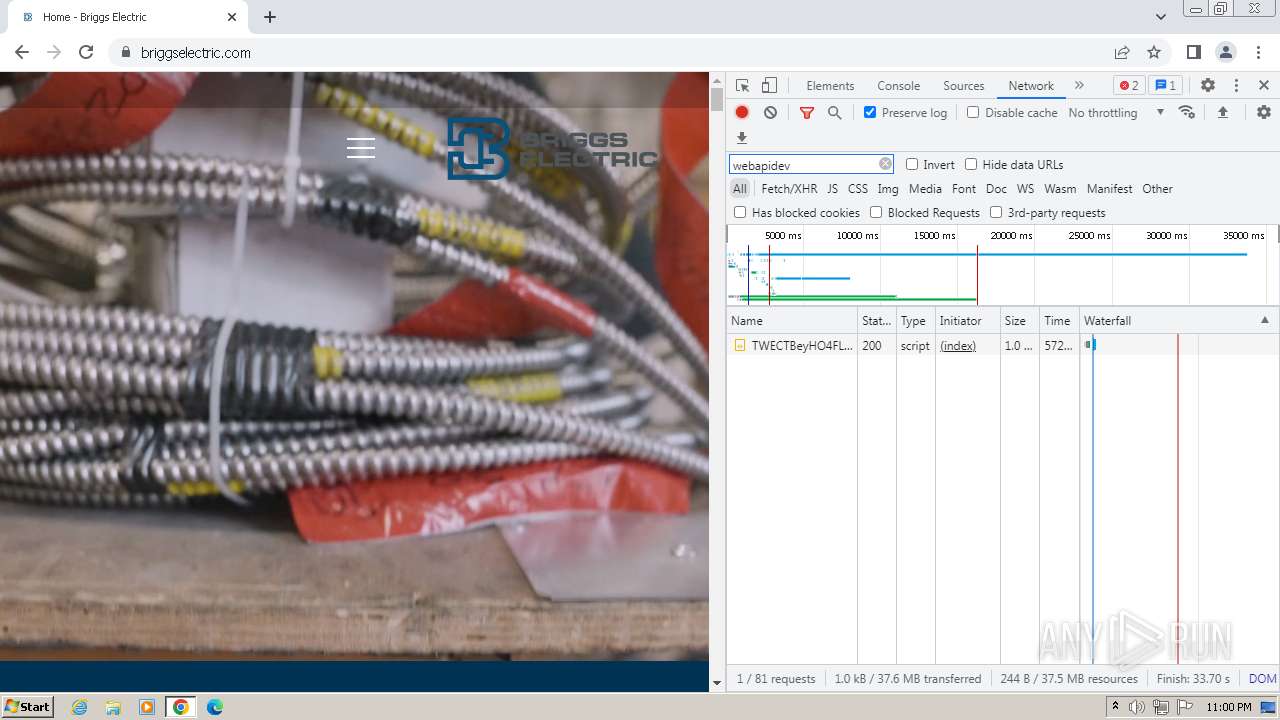This screenshot has height=720, width=1280.
Task: Check 3rd-party requests checkbox
Action: [x=996, y=212]
